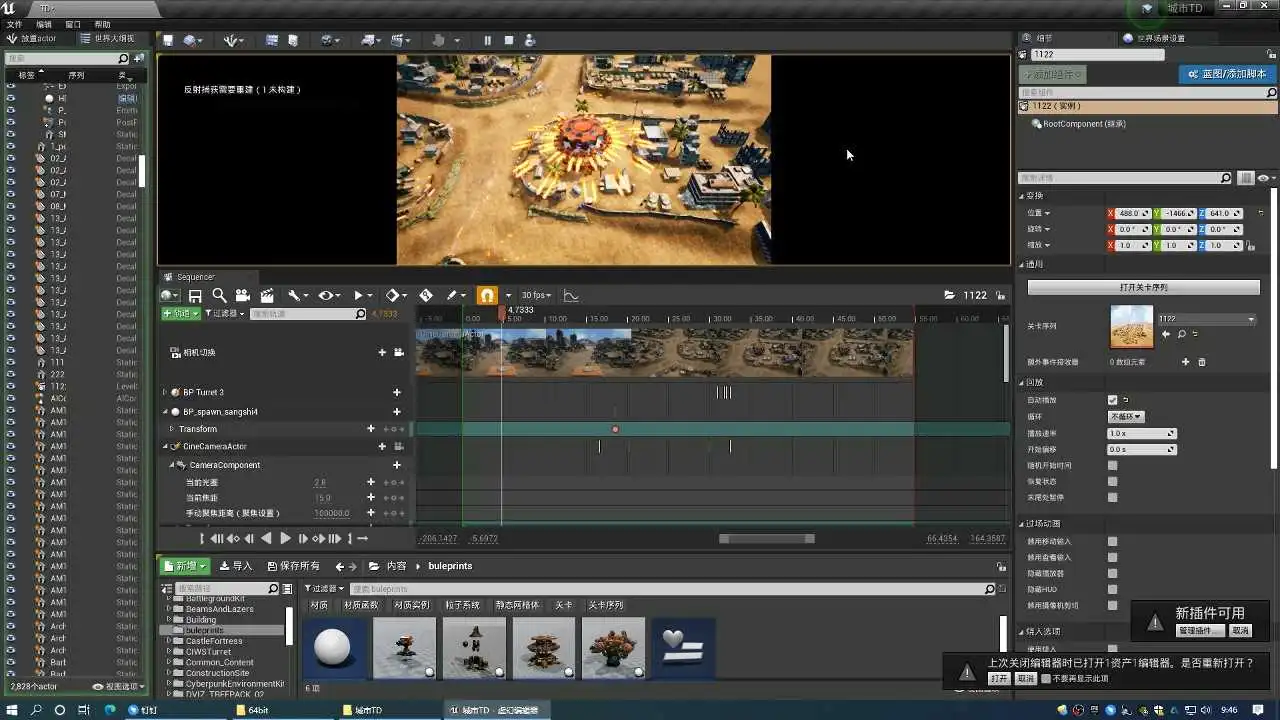Click the Location X value field
The width and height of the screenshot is (1280, 720).
(x=1132, y=213)
